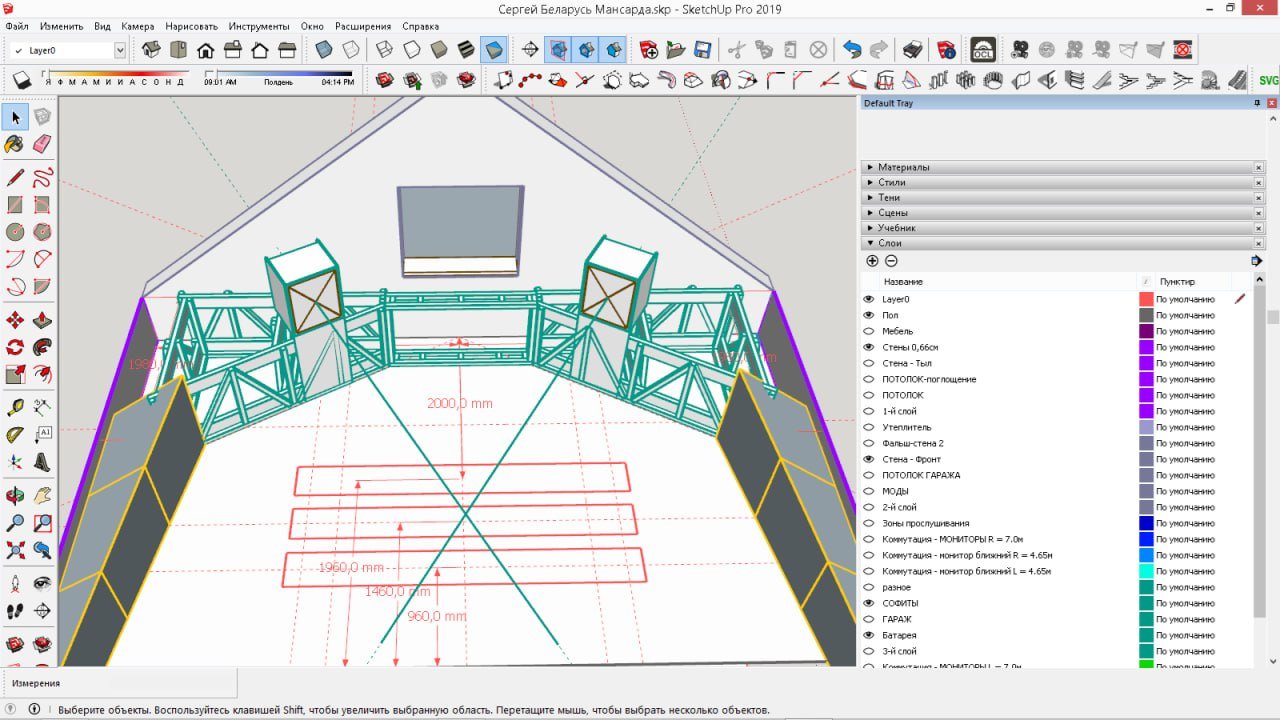Expand the Материалы panel
Screen dimensions: 1280x720
click(x=905, y=167)
